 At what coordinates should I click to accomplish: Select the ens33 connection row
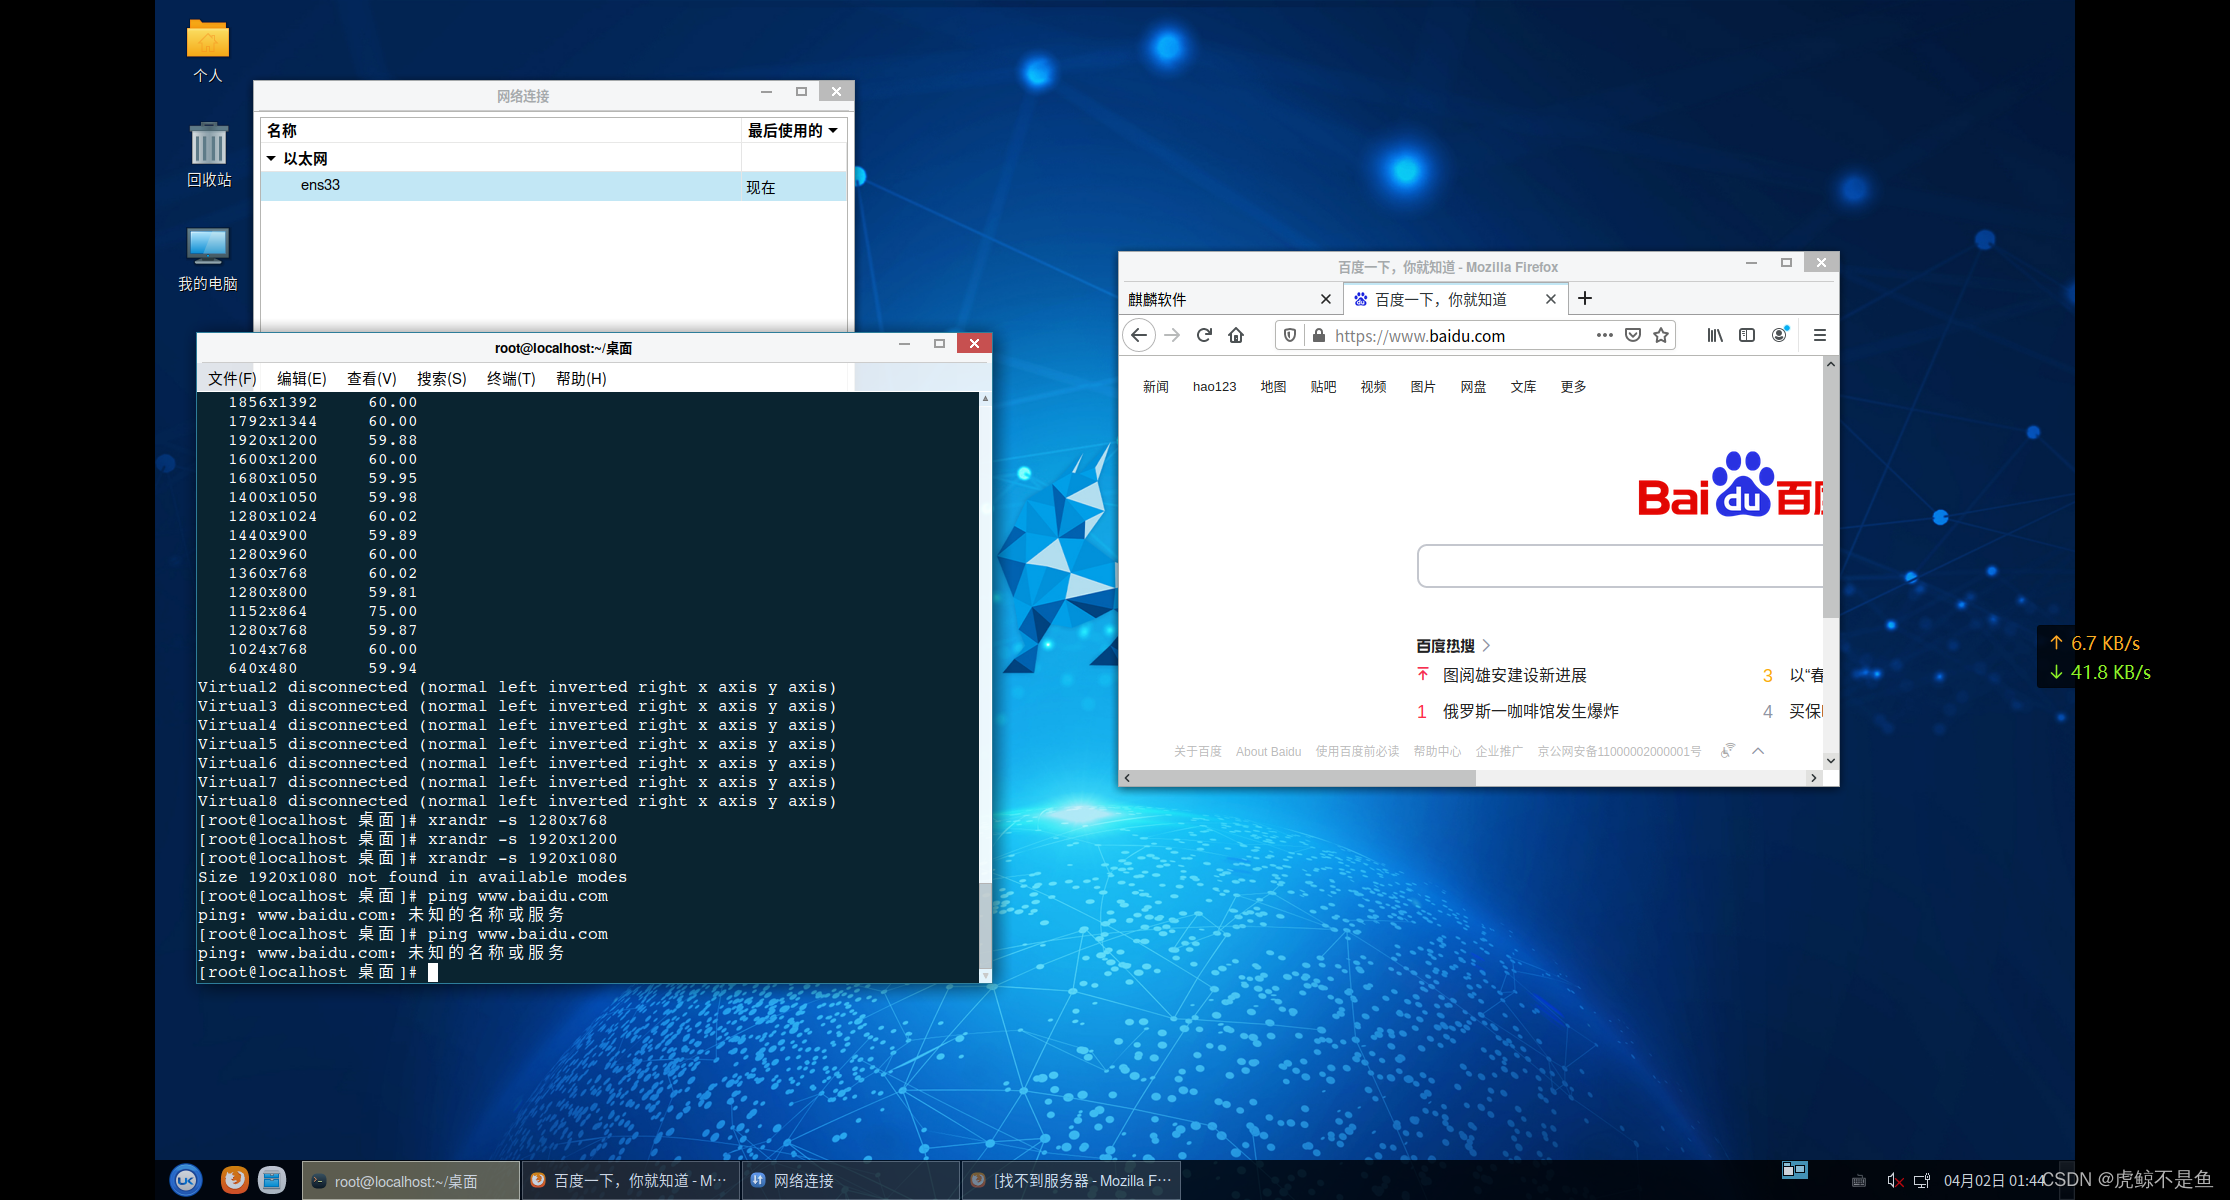click(x=553, y=186)
